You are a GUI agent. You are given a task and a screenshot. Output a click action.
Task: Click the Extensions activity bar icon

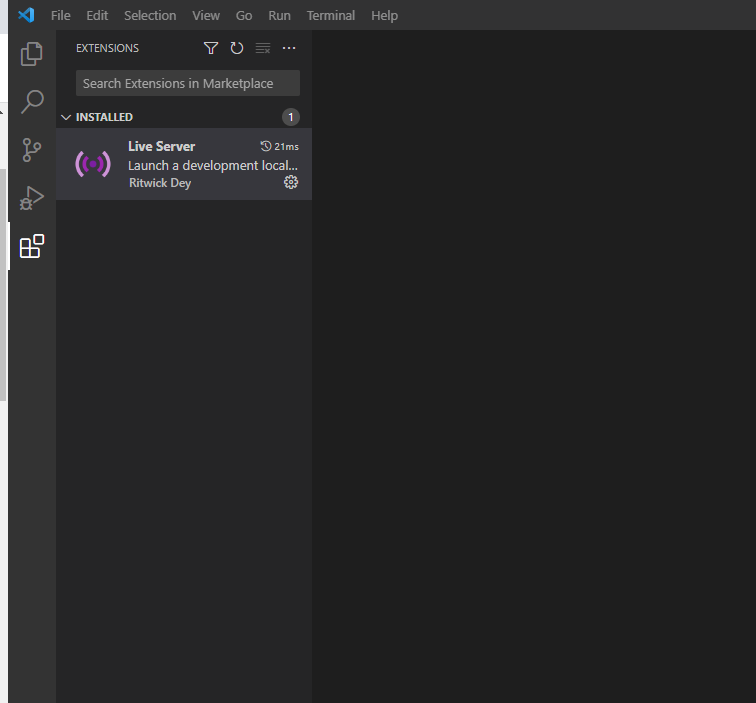(x=32, y=246)
